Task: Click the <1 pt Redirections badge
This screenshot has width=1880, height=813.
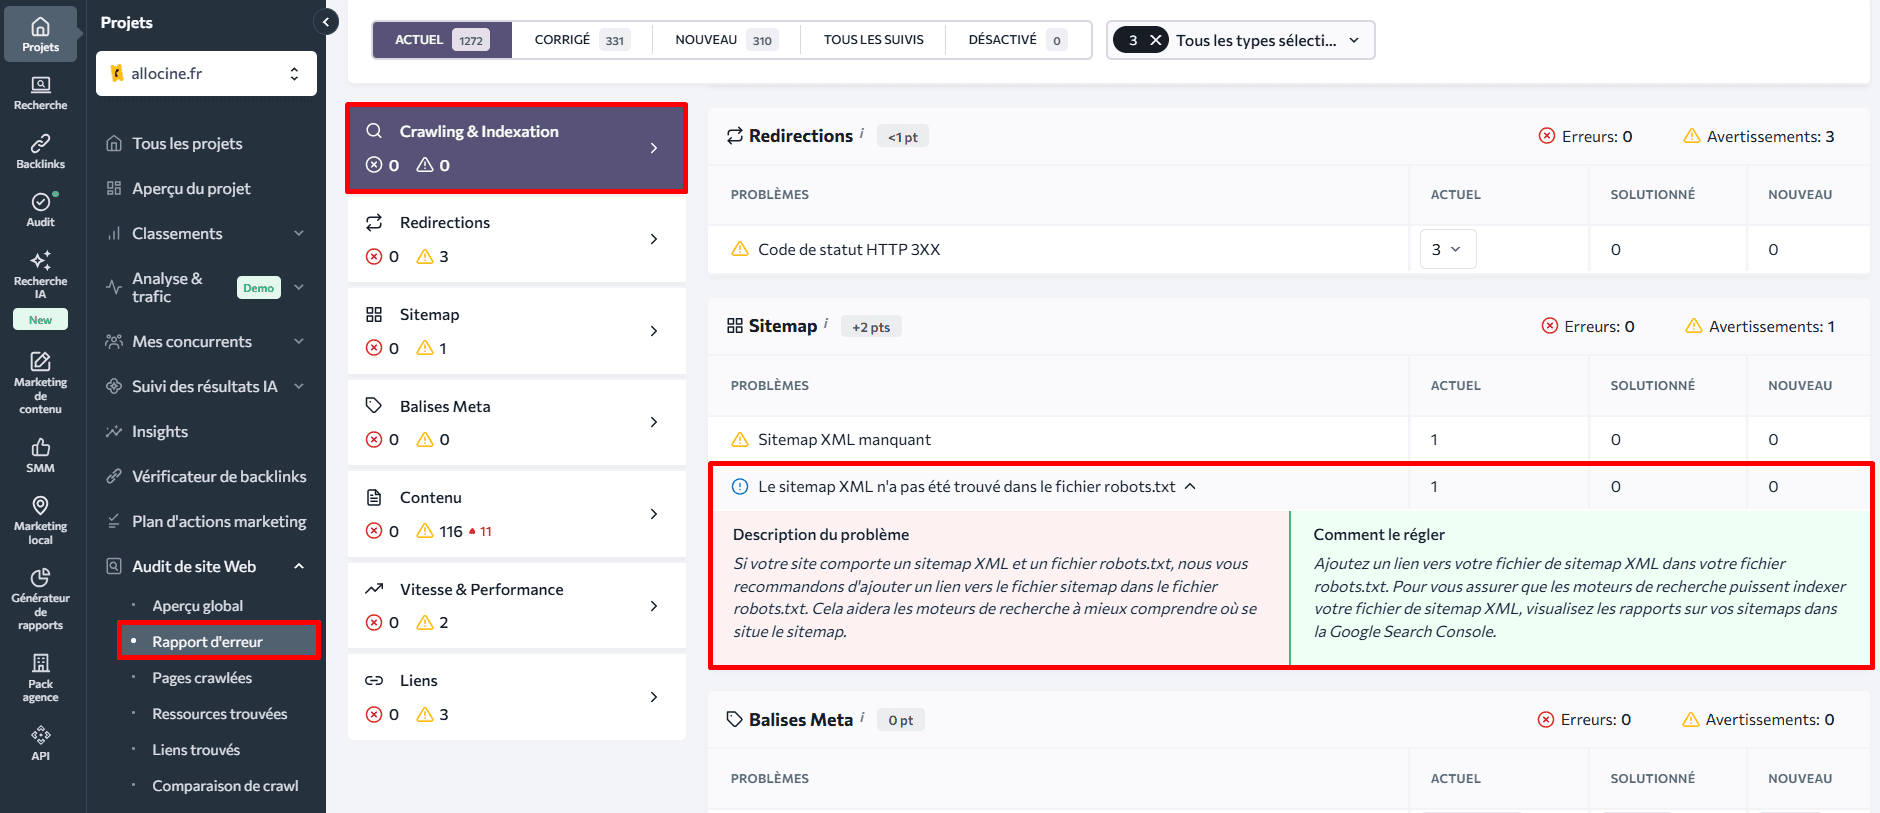Action: 902,137
